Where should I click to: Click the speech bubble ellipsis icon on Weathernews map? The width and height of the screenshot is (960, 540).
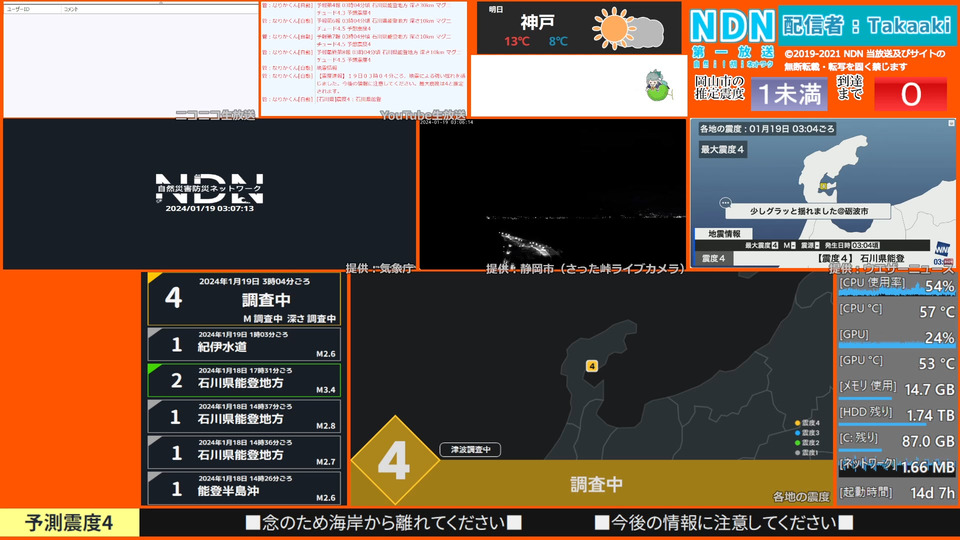(725, 202)
